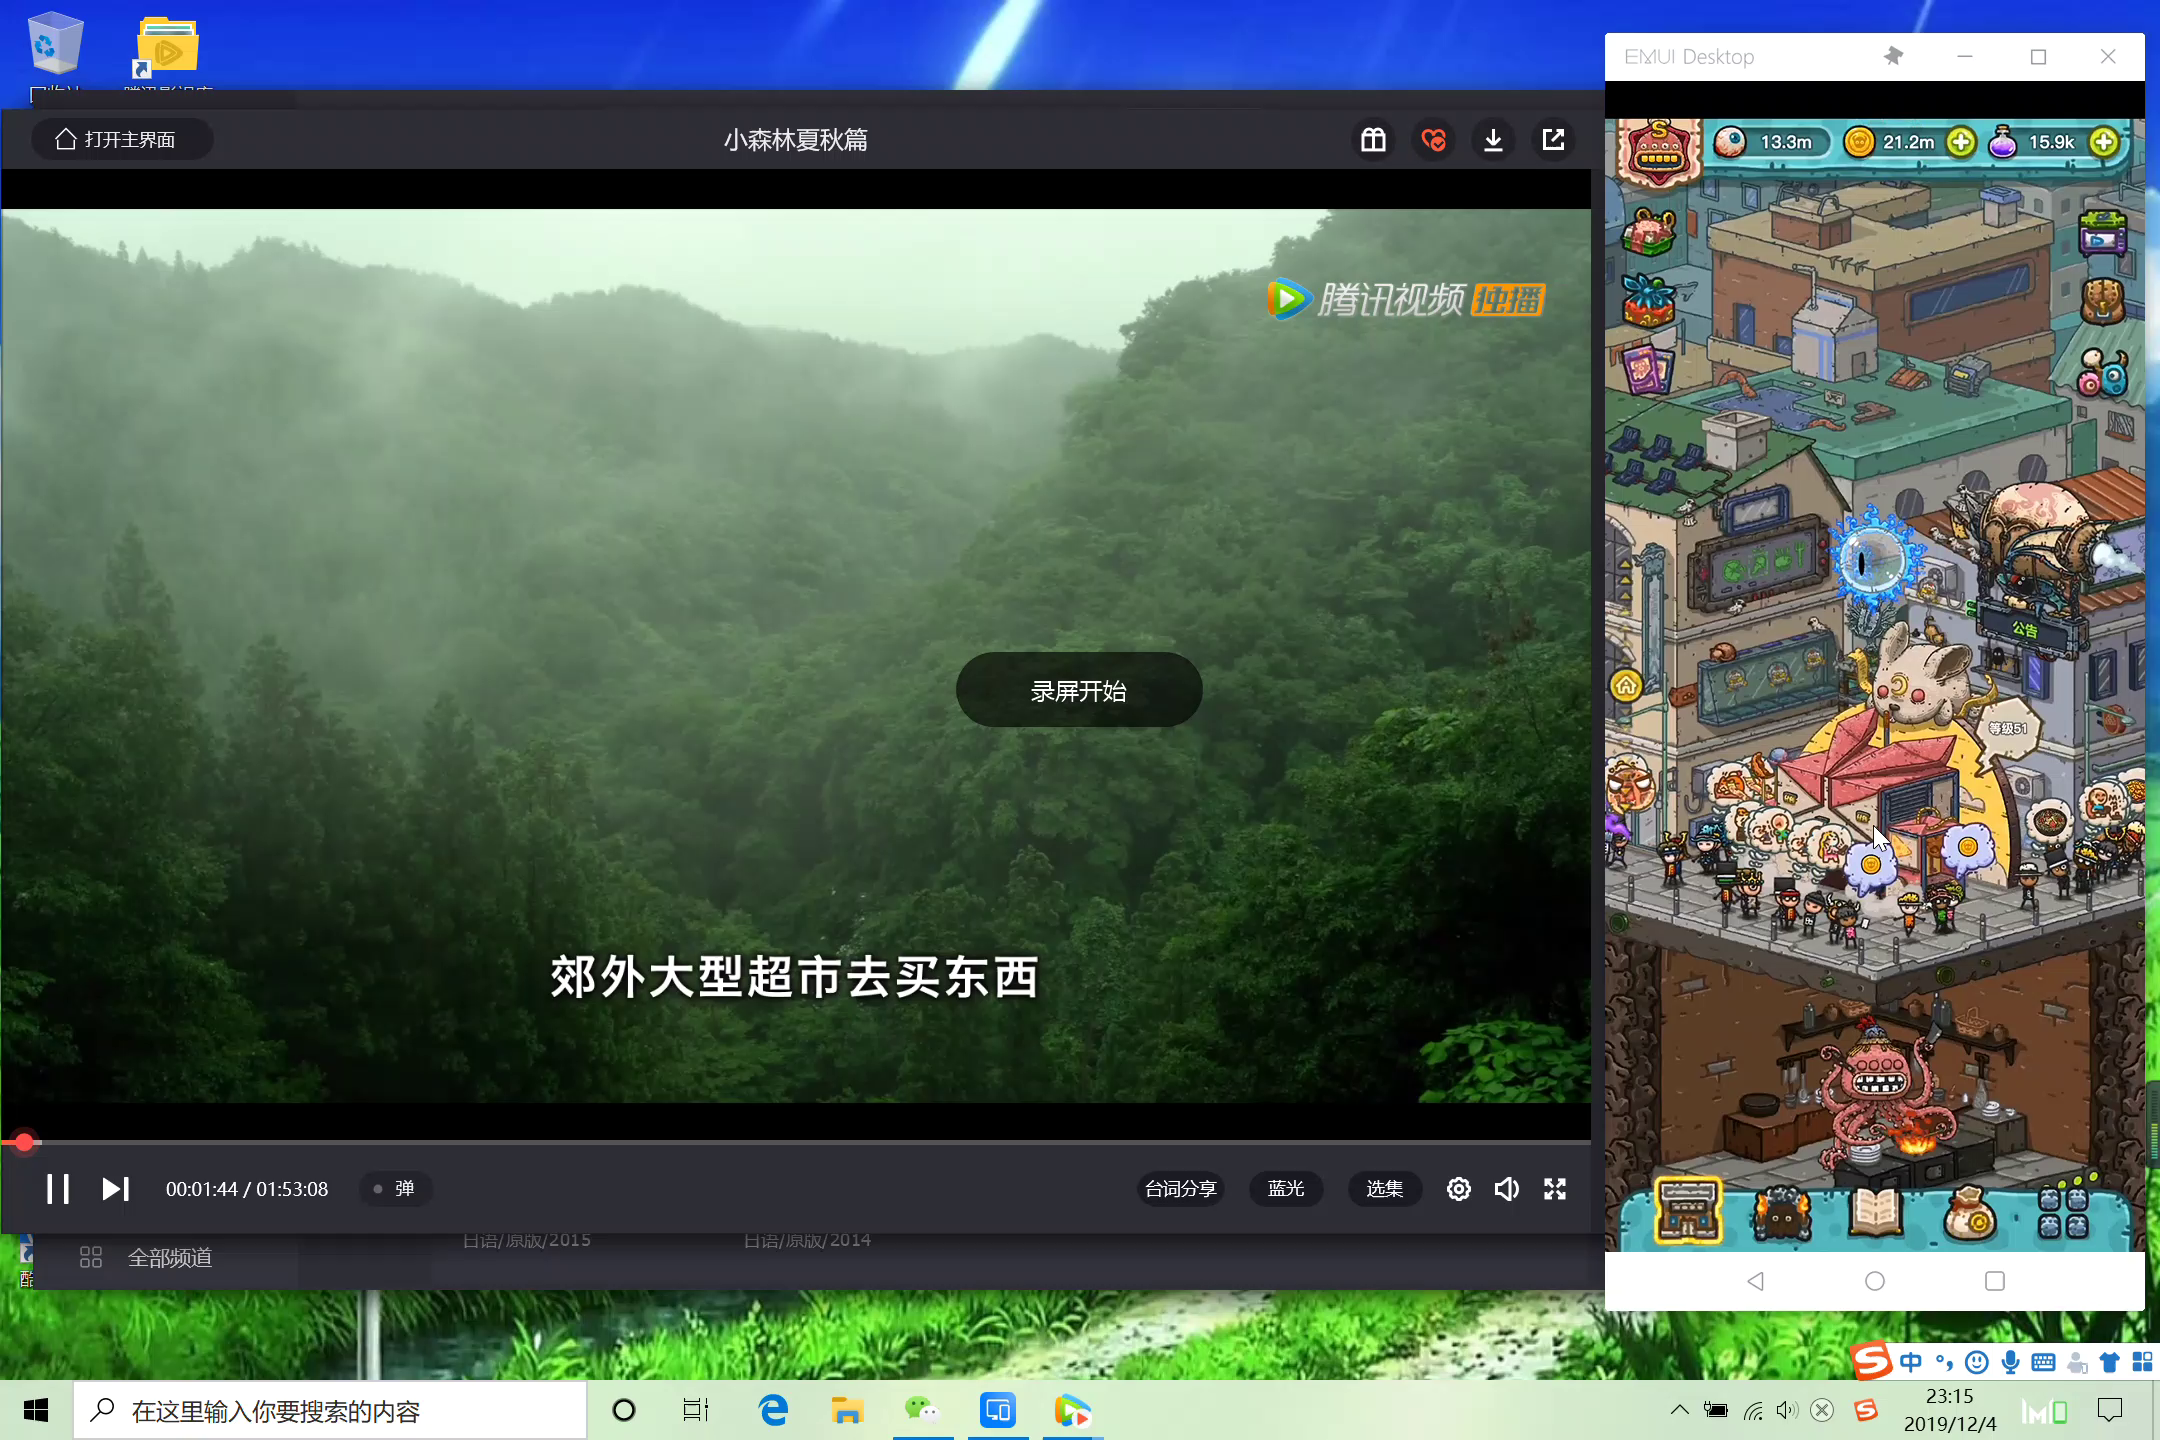Click the red heart favorite icon

pos(1433,140)
